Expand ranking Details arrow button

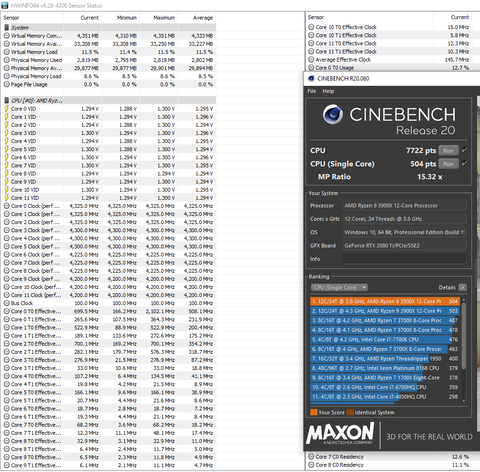463,287
